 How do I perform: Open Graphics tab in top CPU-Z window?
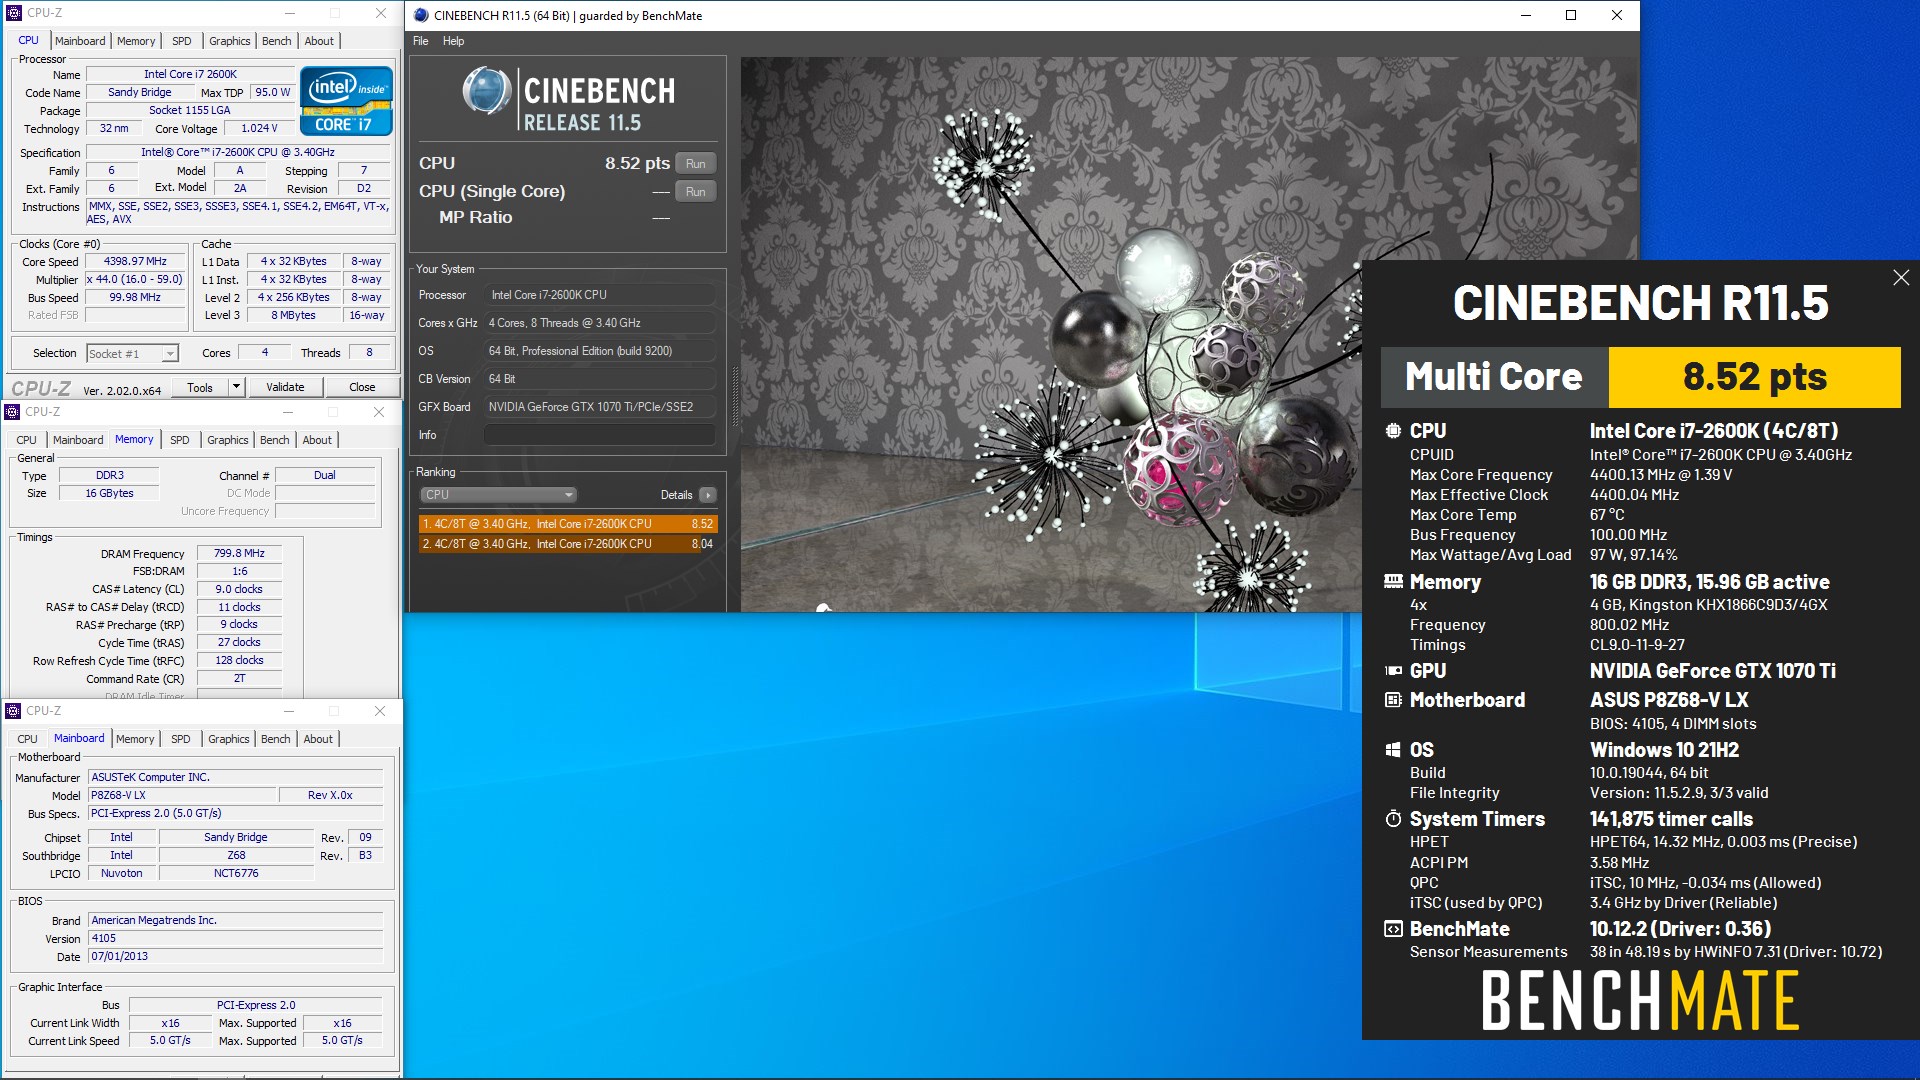(x=229, y=41)
